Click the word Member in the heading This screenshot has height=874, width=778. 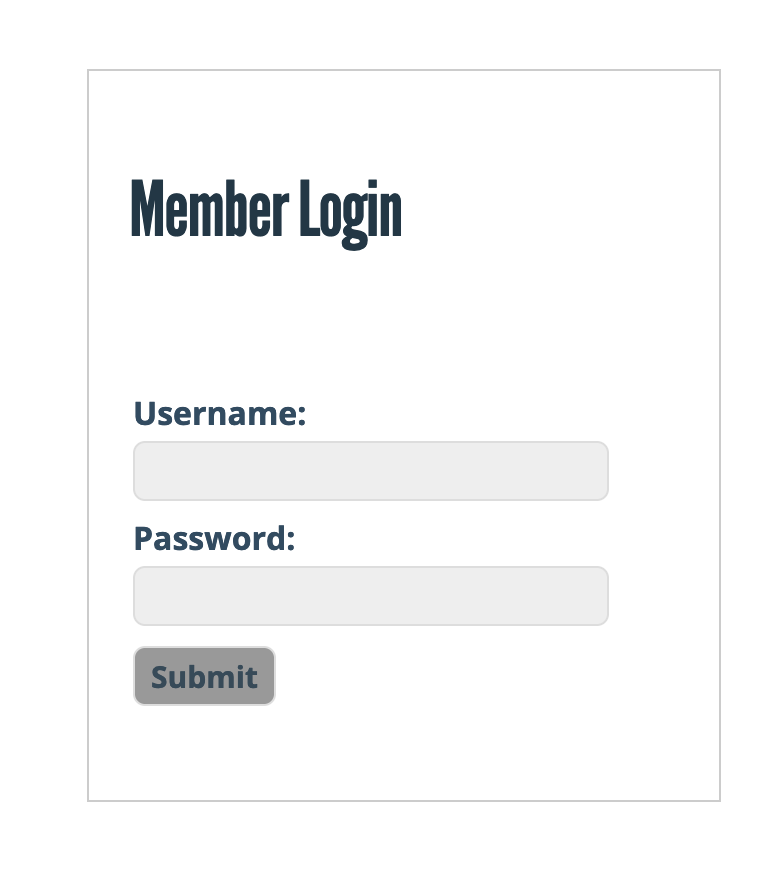coord(209,210)
